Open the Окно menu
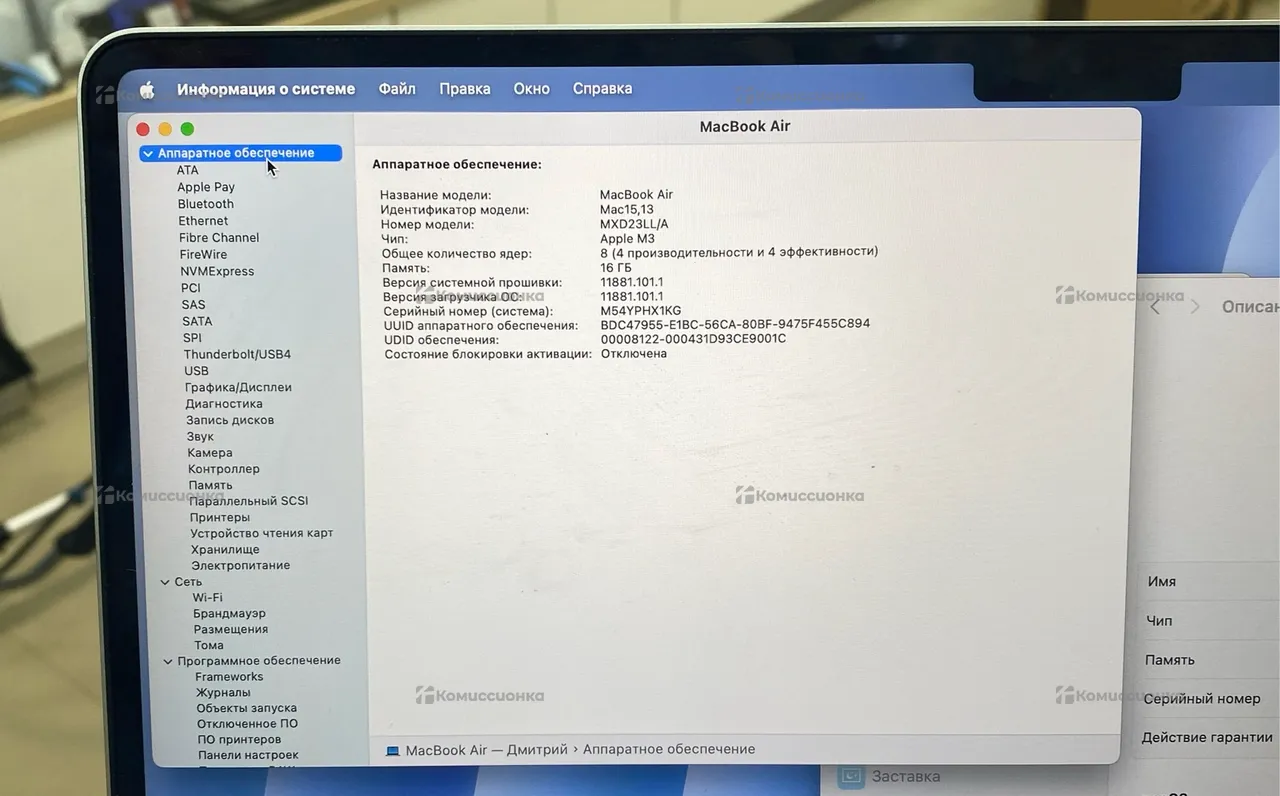Viewport: 1280px width, 796px height. [x=532, y=89]
